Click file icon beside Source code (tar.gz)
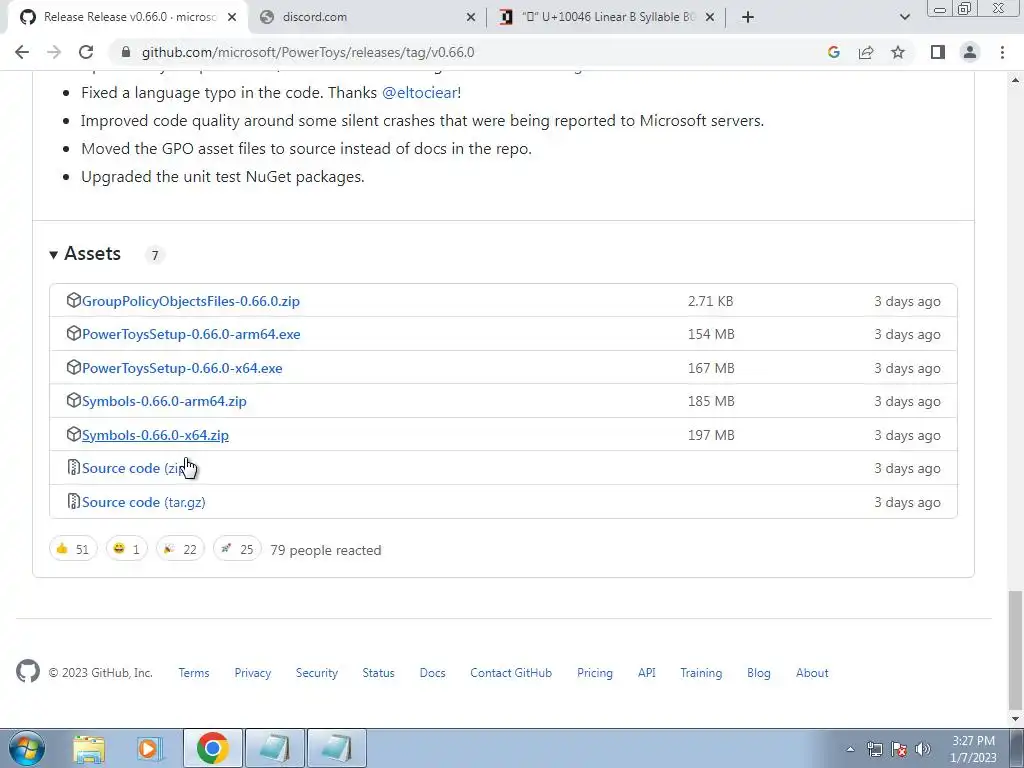This screenshot has width=1024, height=768. pos(73,502)
